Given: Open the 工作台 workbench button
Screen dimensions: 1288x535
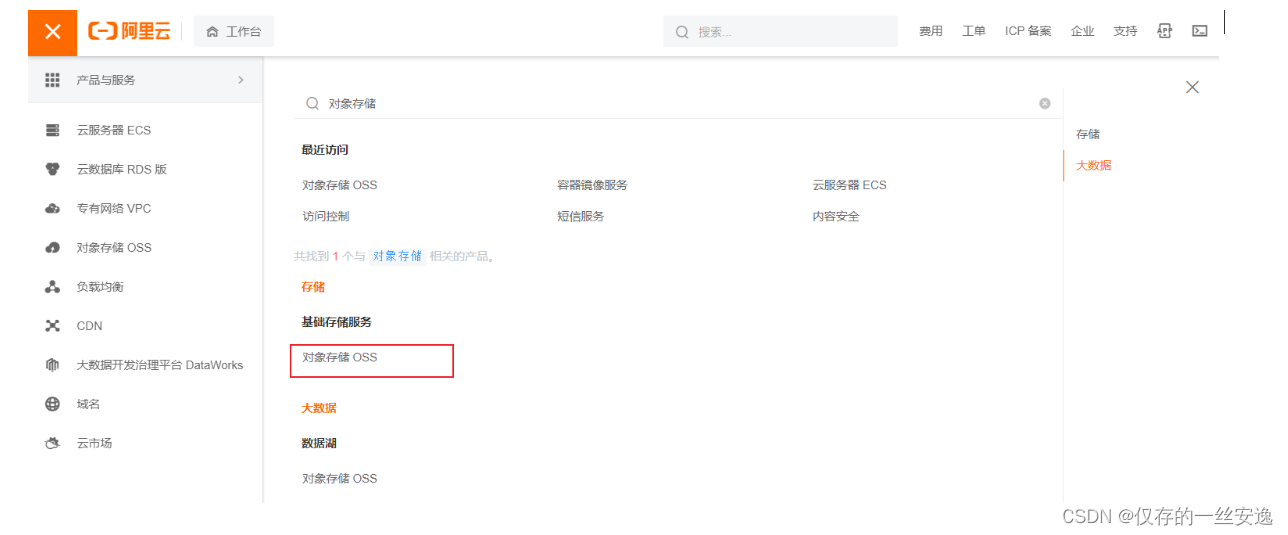Looking at the screenshot, I should [234, 32].
